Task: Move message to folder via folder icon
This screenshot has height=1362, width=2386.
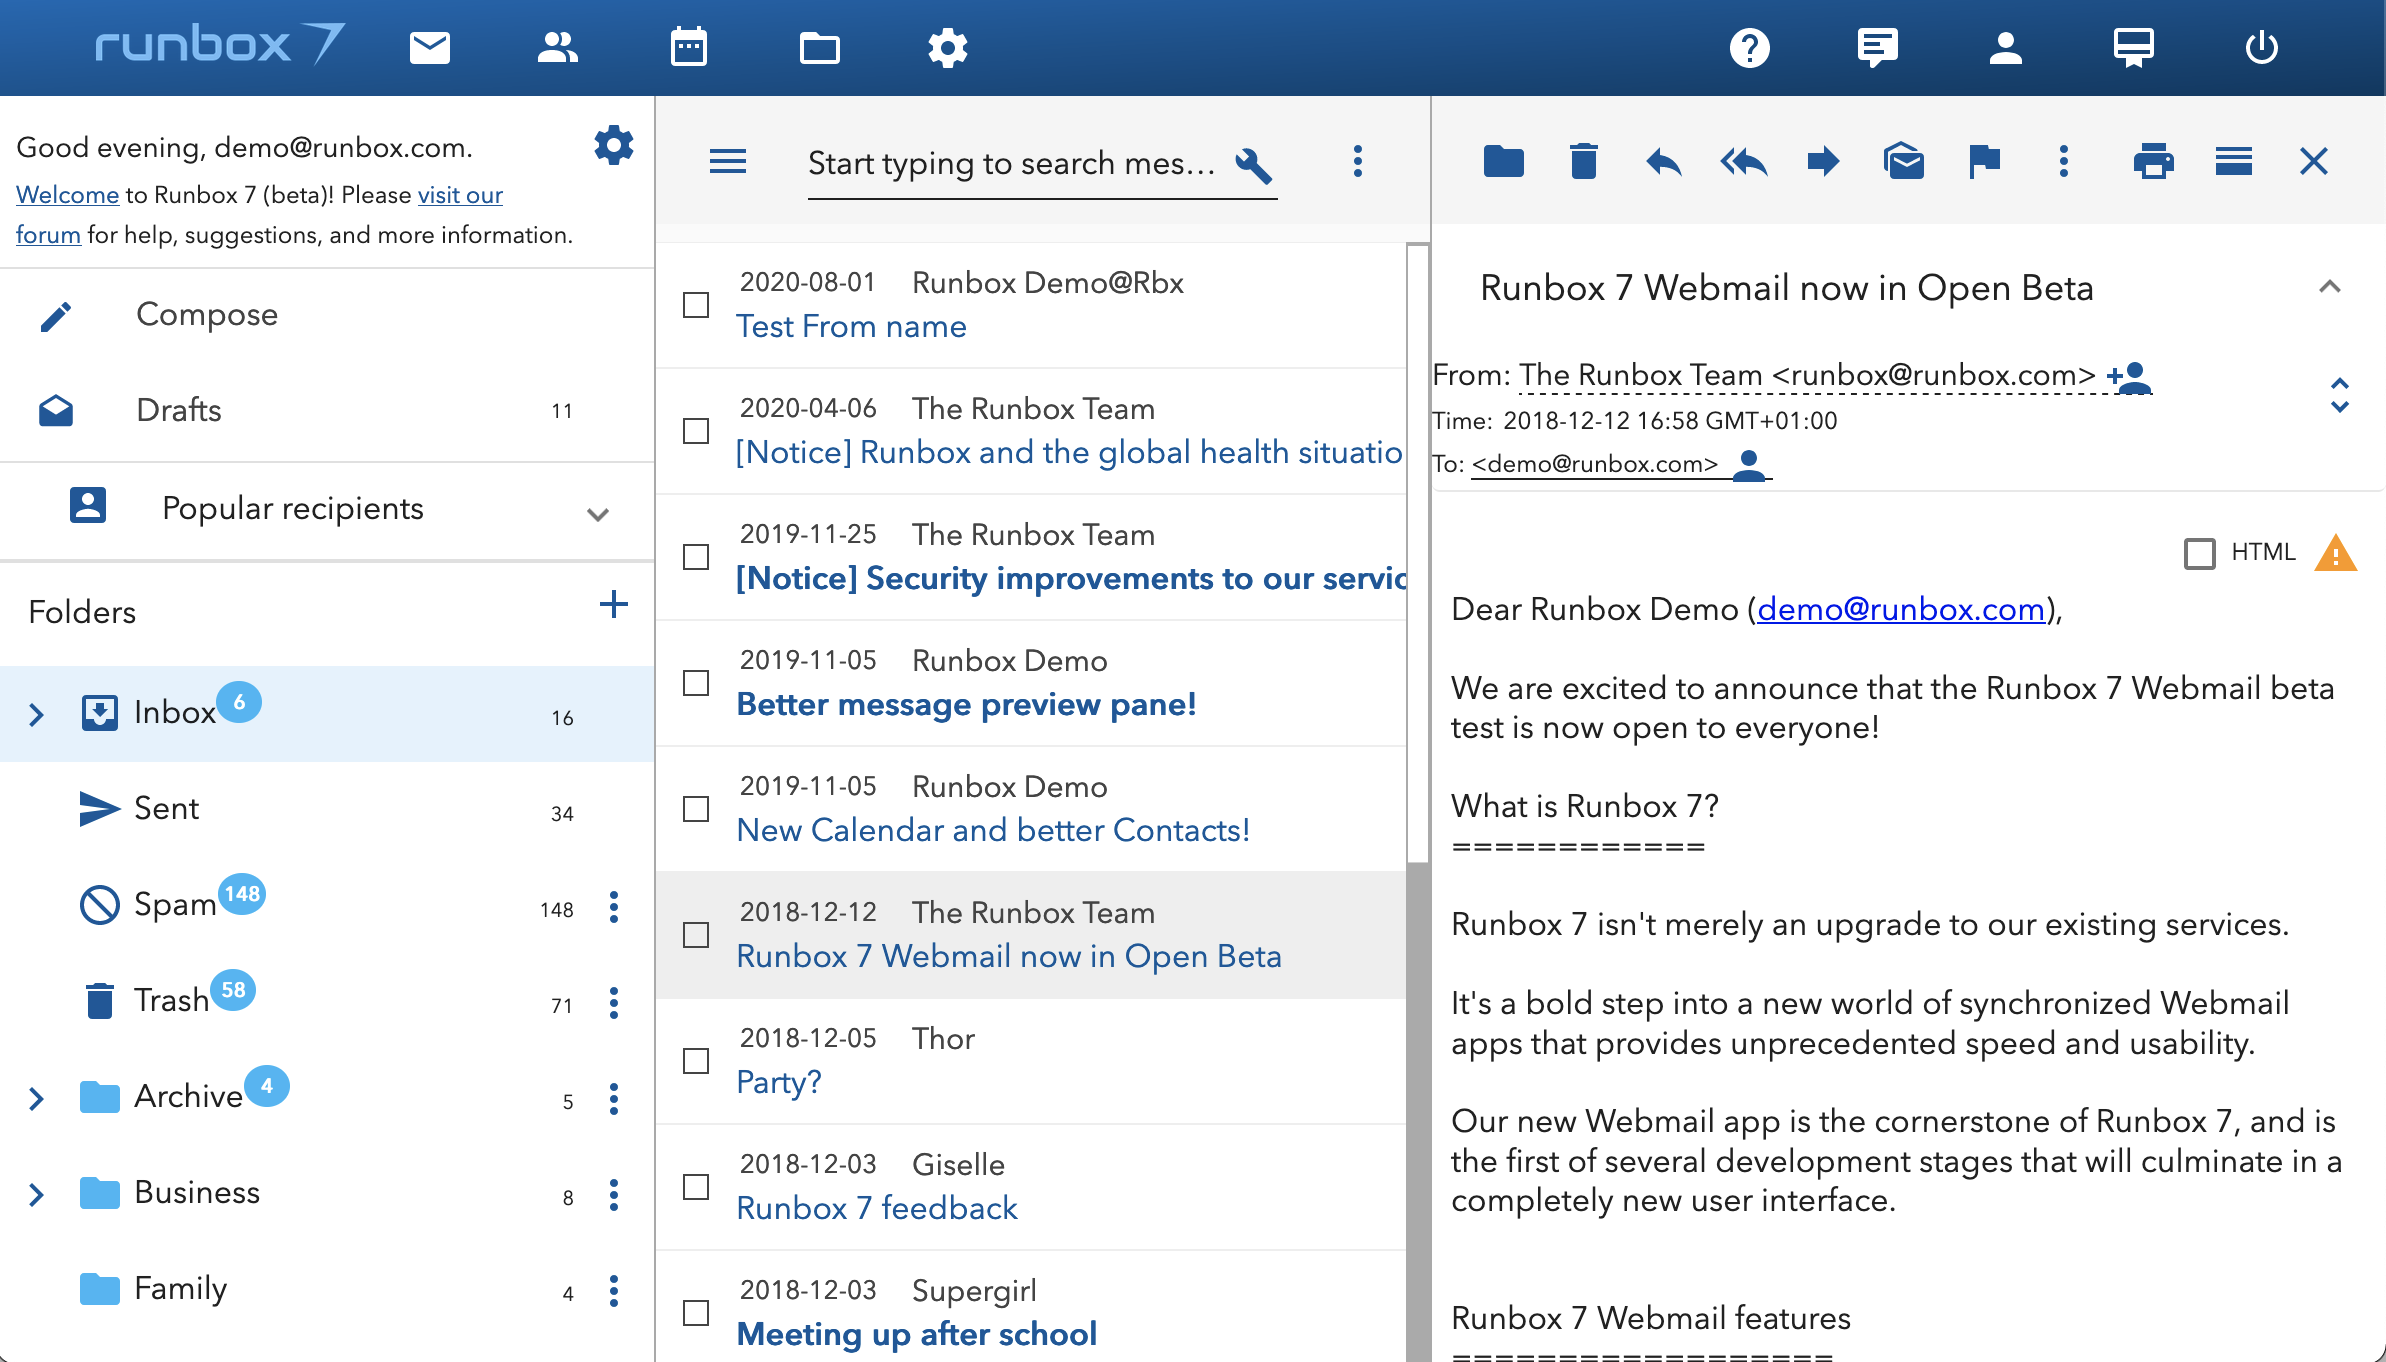Action: point(1503,161)
